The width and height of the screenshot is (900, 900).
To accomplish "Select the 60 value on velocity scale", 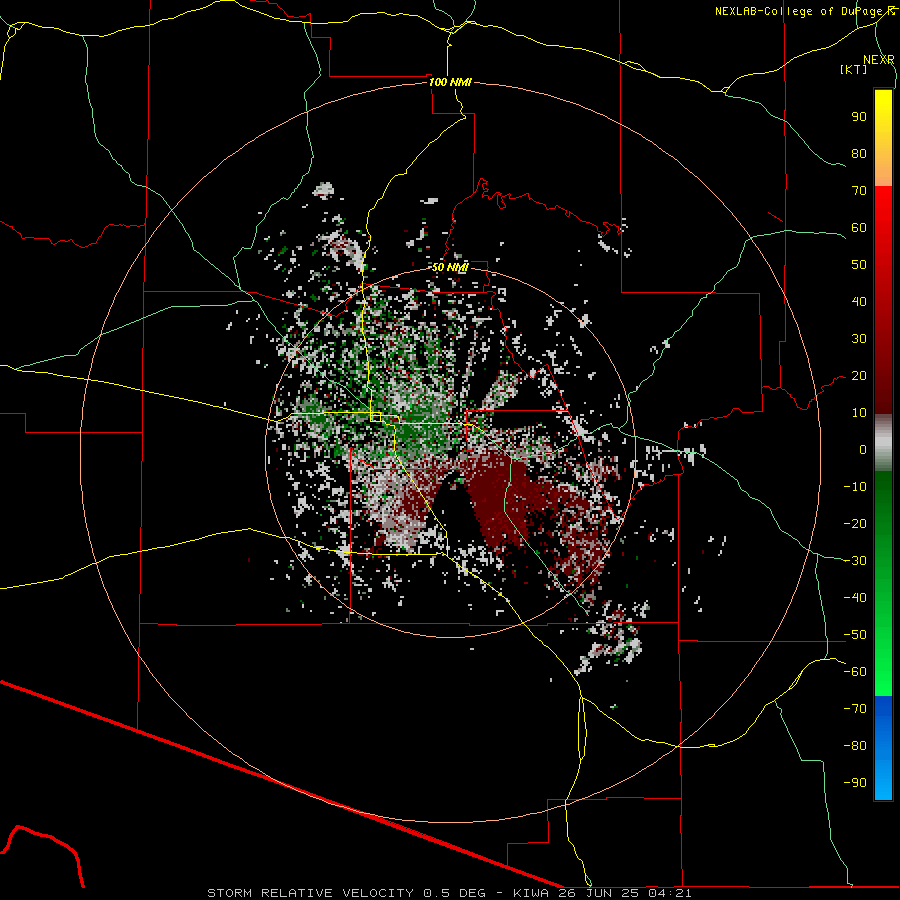I will click(859, 228).
